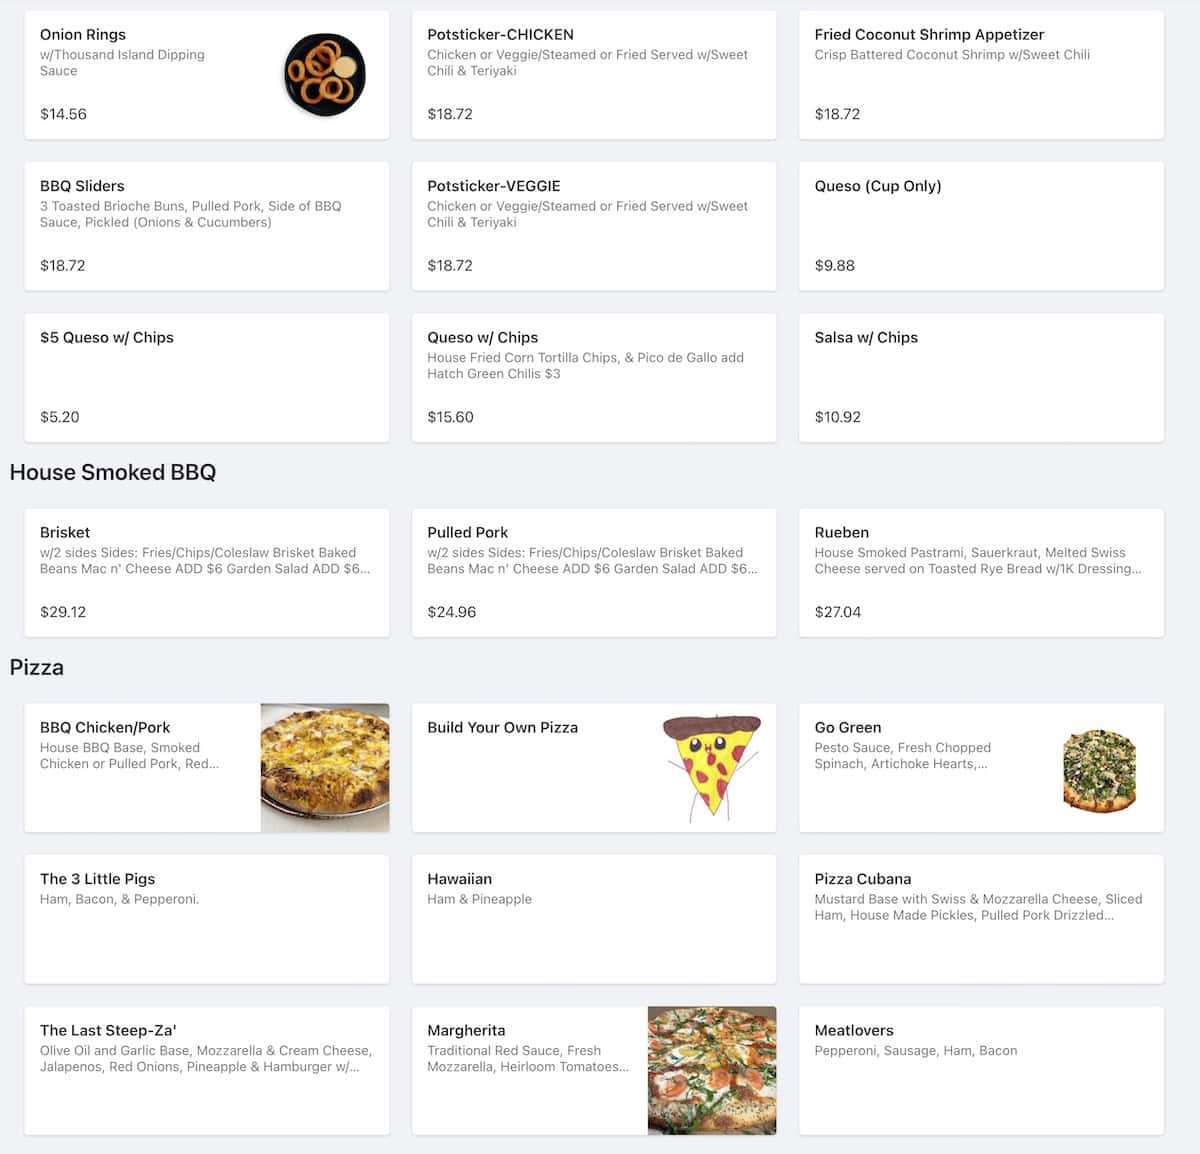Click the House Smoked BBQ section header
This screenshot has height=1154, width=1200.
click(x=112, y=472)
